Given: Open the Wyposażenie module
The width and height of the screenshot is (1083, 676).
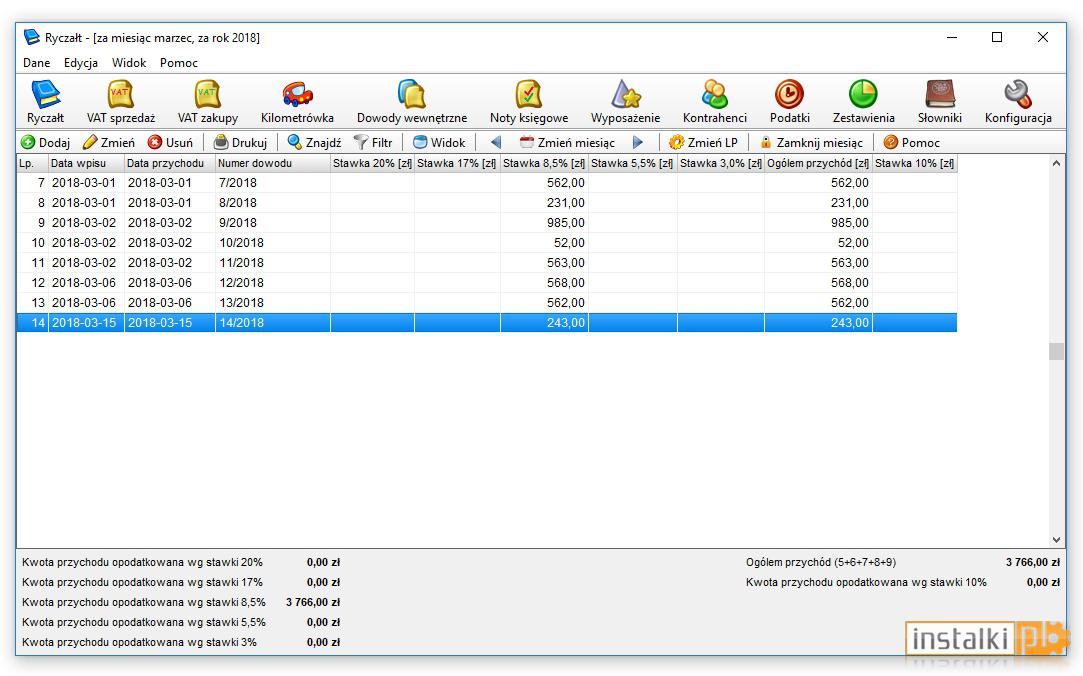Looking at the screenshot, I should (625, 102).
